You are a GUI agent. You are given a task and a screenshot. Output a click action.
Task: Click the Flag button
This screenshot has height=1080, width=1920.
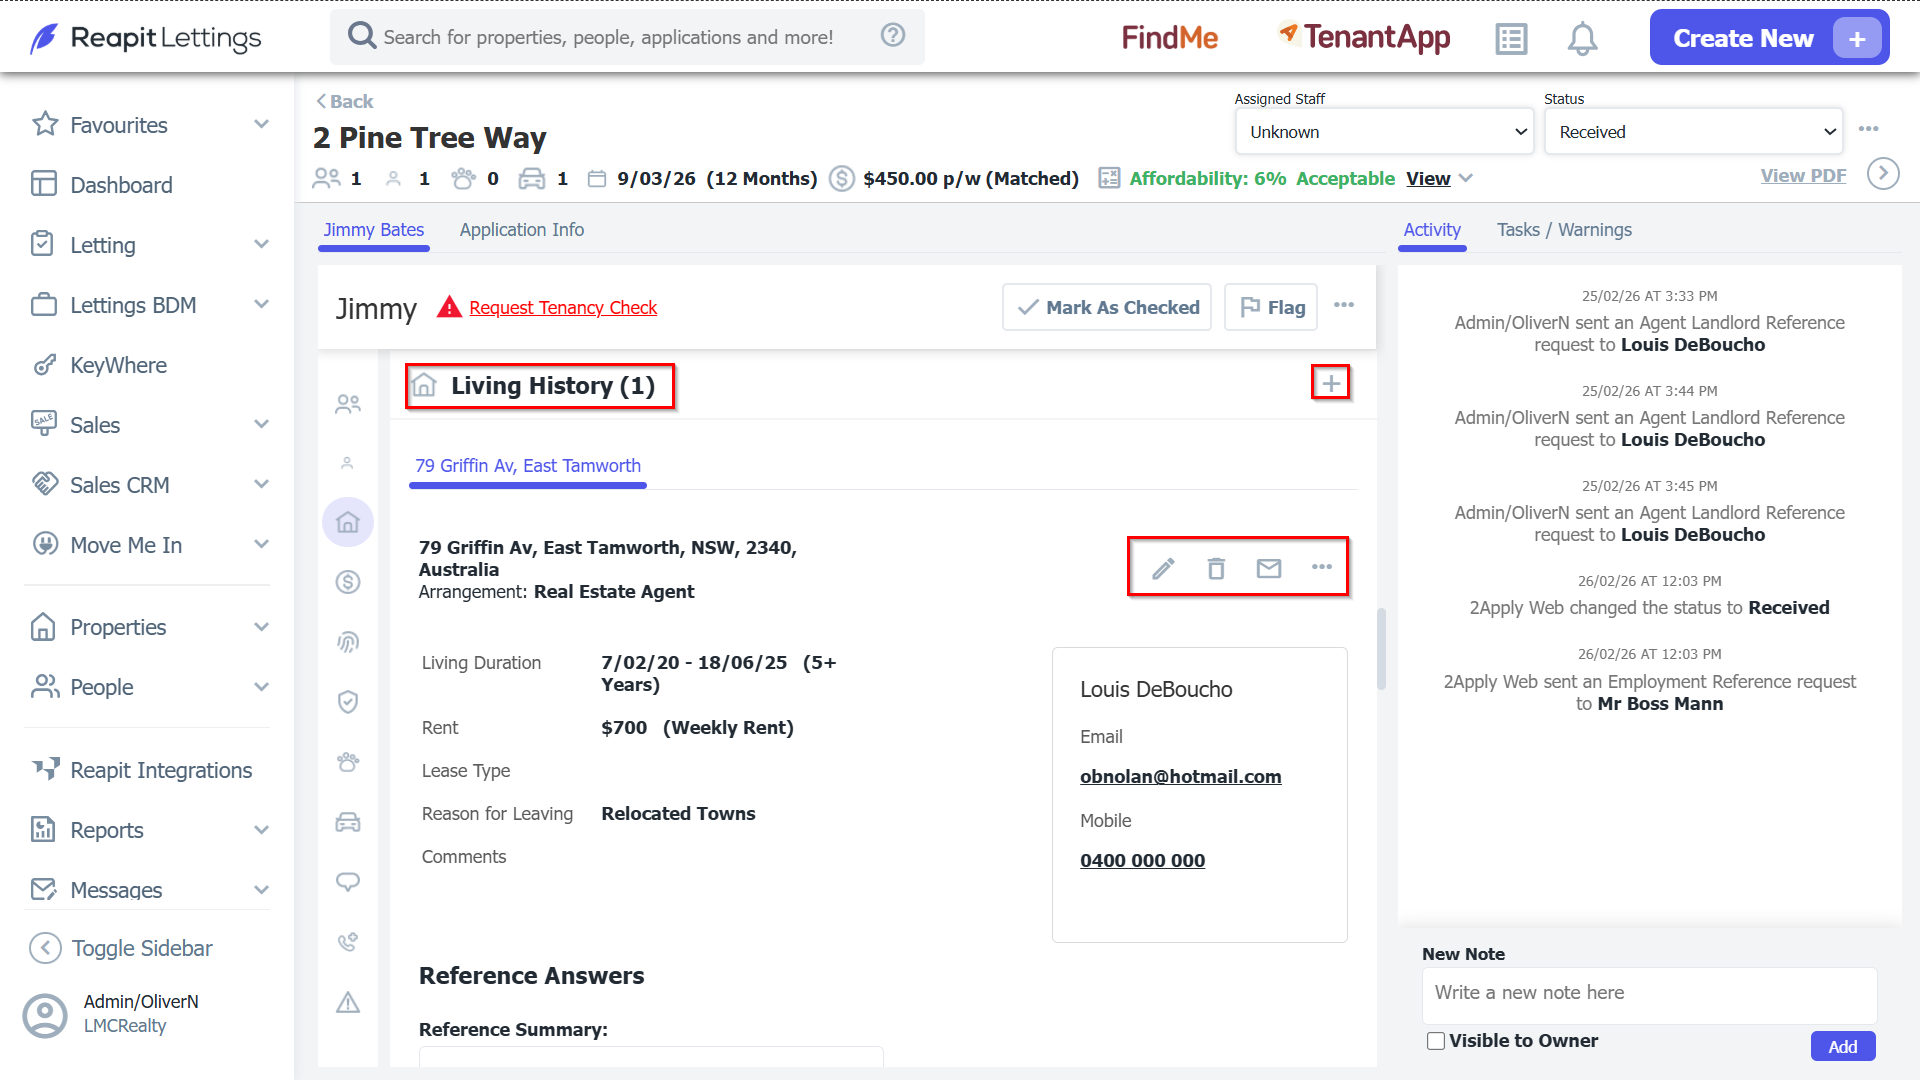(x=1271, y=307)
